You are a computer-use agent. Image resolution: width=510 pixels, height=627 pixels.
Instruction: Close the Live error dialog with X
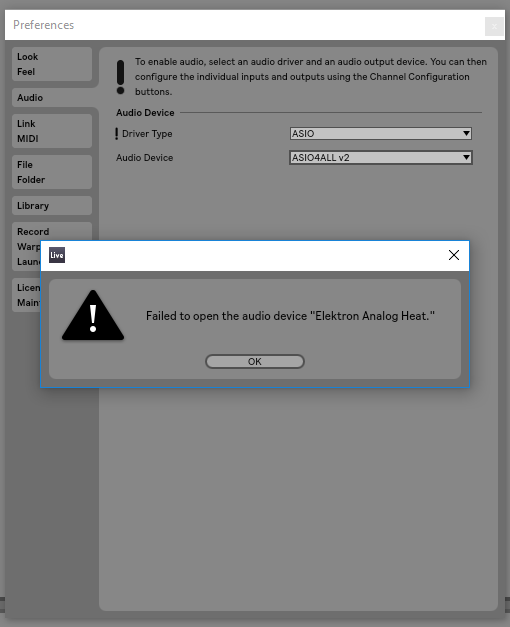pyautogui.click(x=454, y=255)
